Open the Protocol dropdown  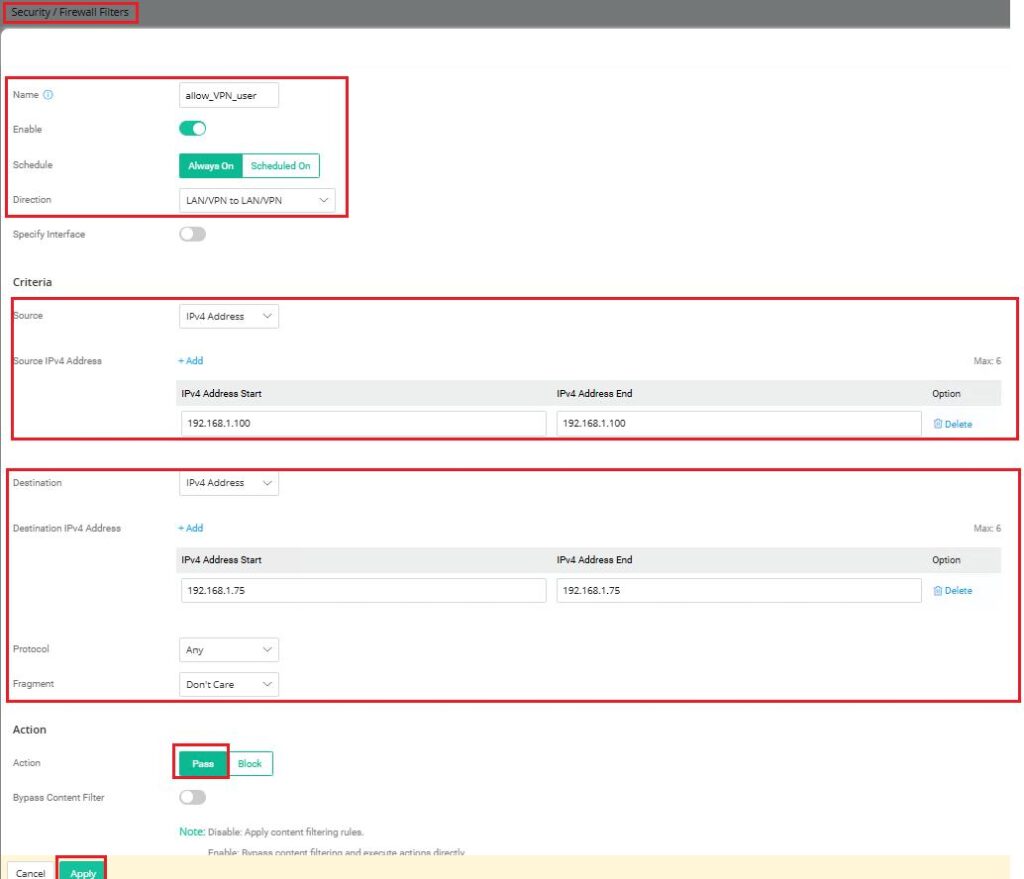(x=228, y=650)
